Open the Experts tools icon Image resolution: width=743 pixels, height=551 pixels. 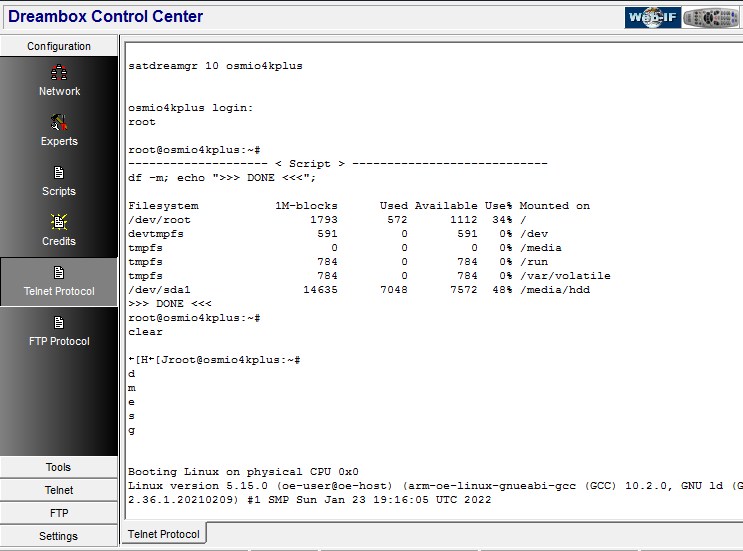tap(59, 122)
